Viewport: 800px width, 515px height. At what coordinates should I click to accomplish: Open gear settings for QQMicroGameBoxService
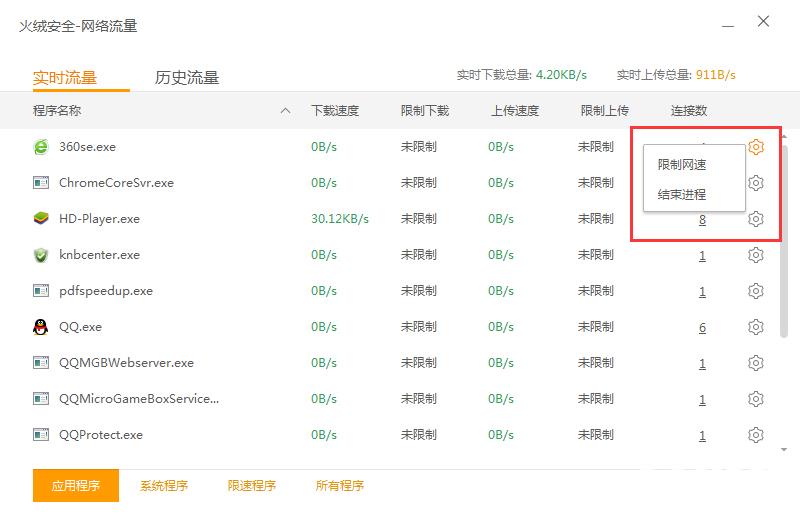tap(756, 399)
